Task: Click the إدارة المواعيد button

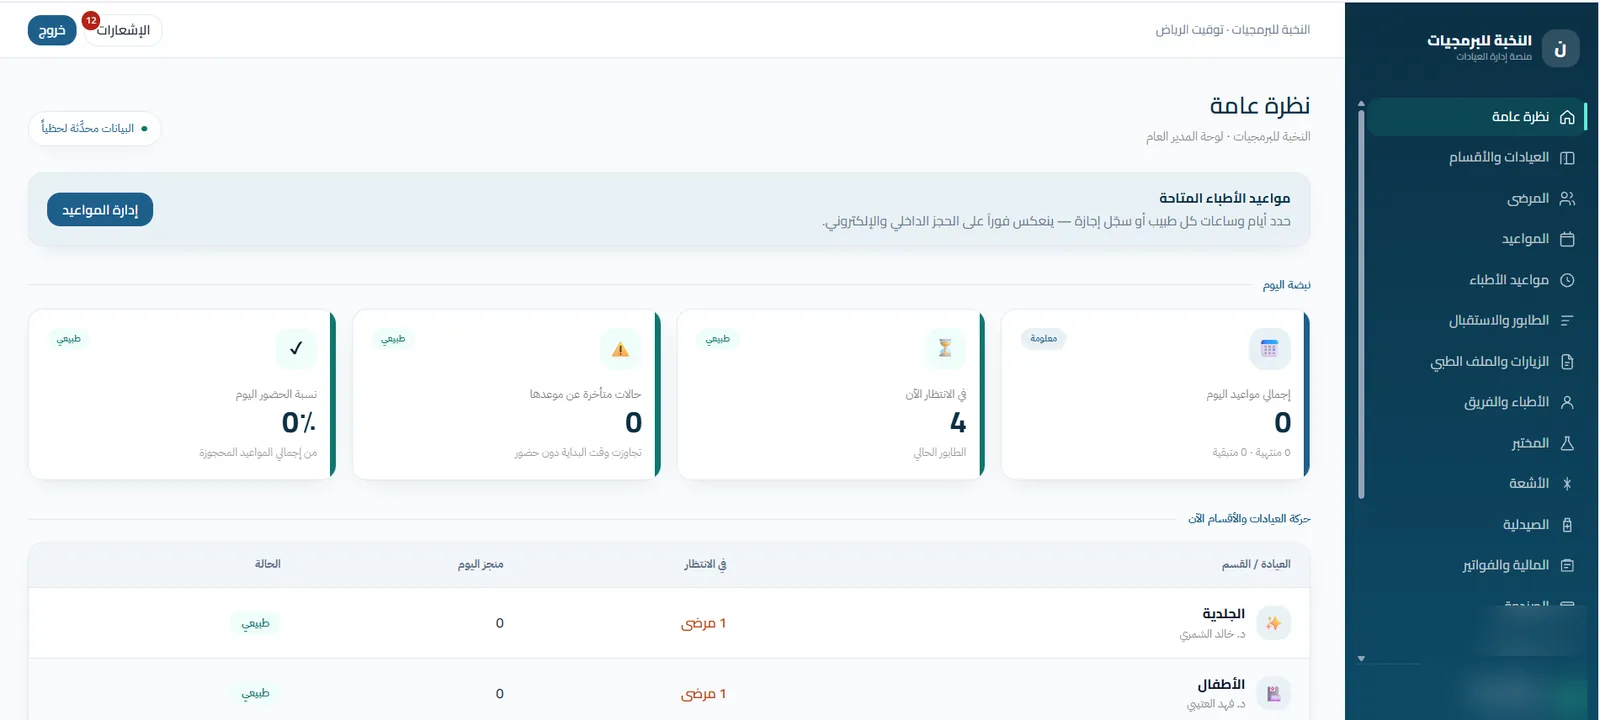Action: (100, 210)
